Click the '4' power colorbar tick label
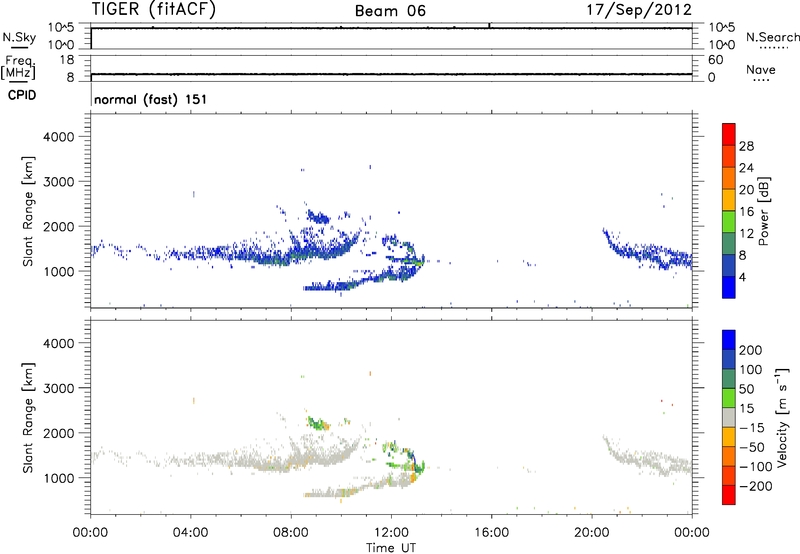The height and width of the screenshot is (554, 800). 742,277
